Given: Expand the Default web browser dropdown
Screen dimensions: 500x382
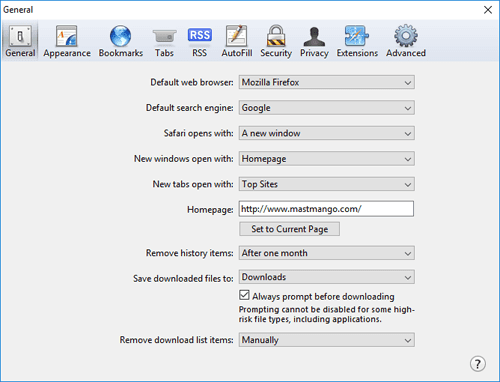Looking at the screenshot, I should point(327,82).
